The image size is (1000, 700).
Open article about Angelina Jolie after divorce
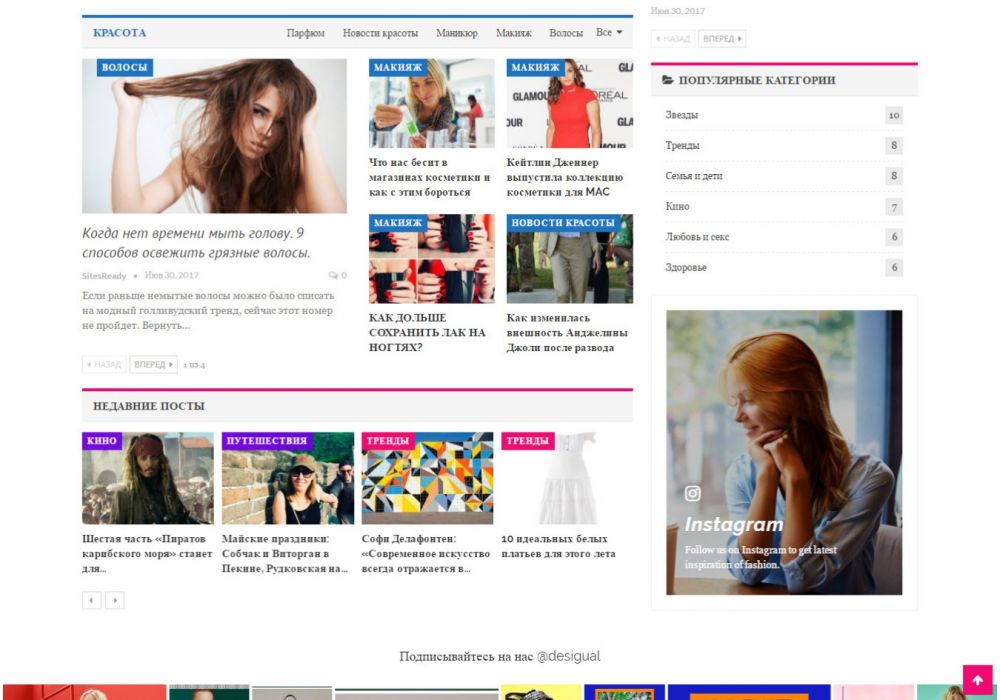[567, 333]
